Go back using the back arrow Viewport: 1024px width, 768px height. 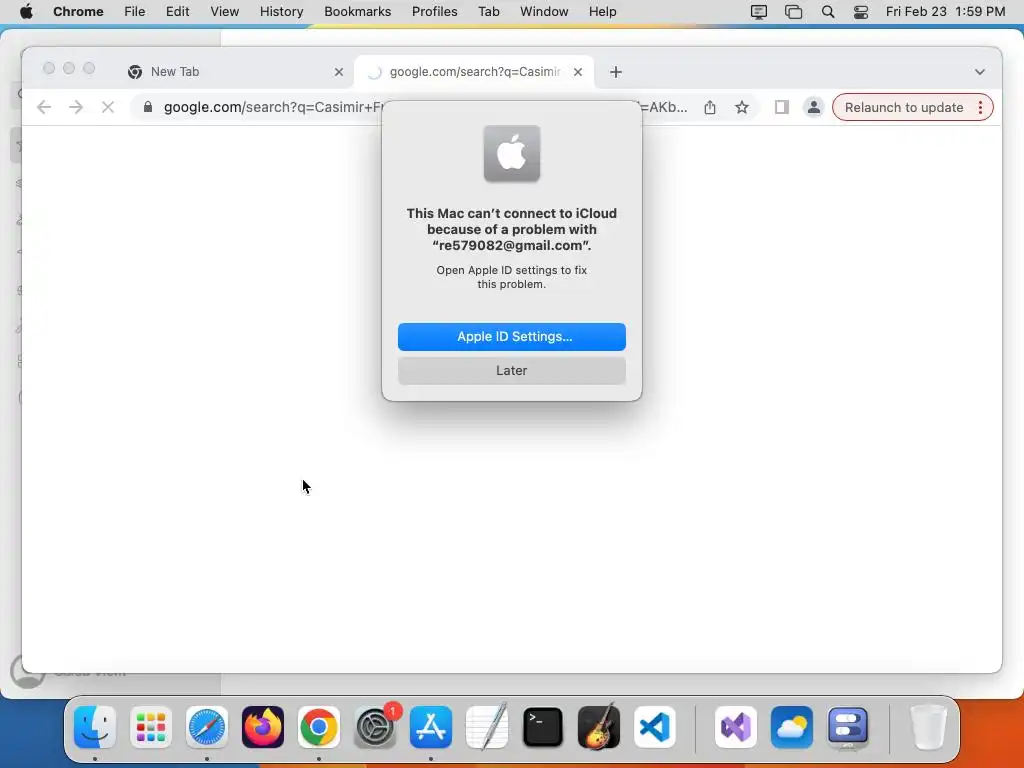tap(44, 107)
